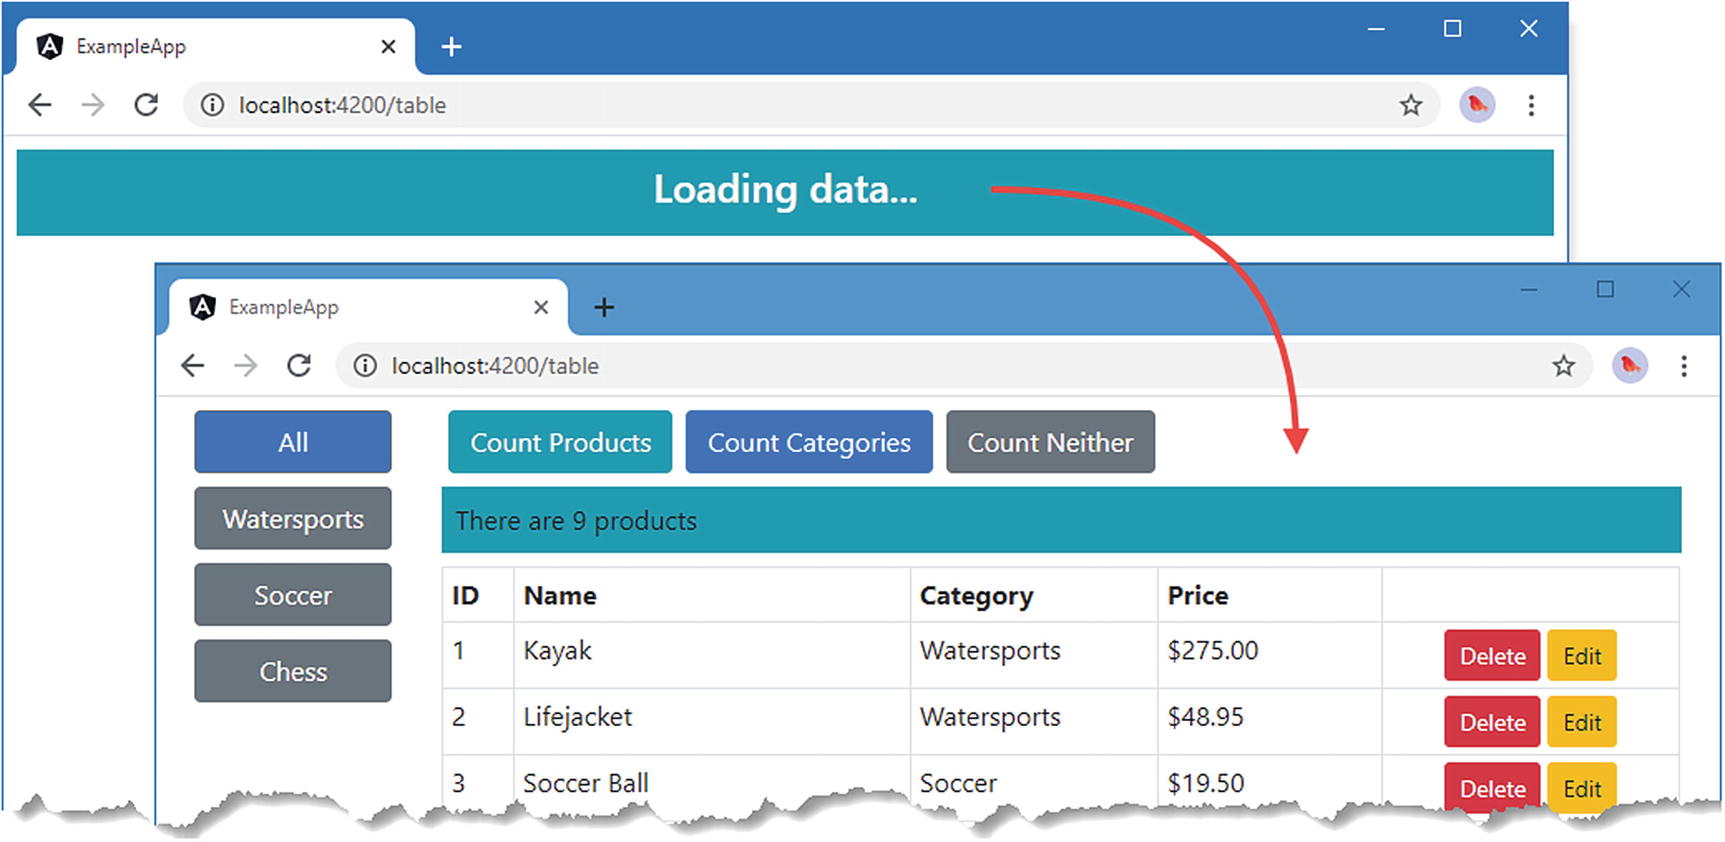Click the rear window address bar showing localhost:4200/table
Image resolution: width=1725 pixels, height=842 pixels.
pyautogui.click(x=811, y=105)
